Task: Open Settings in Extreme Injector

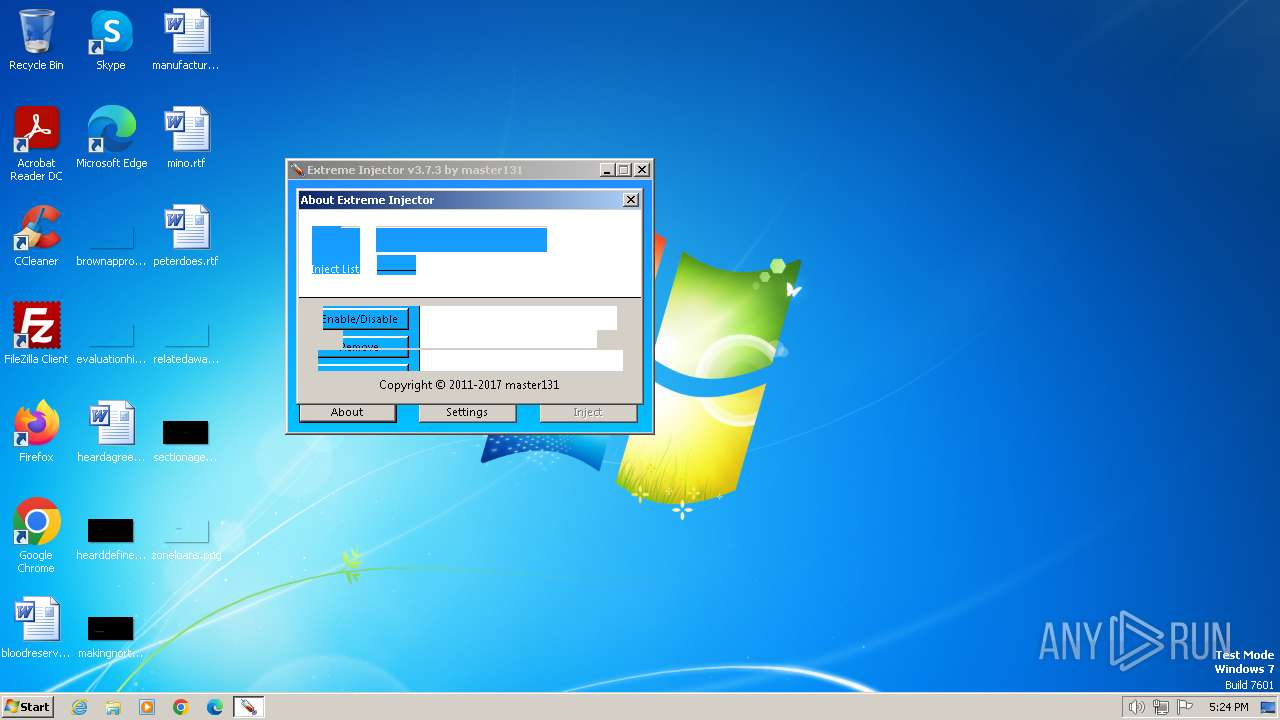Action: (x=467, y=412)
